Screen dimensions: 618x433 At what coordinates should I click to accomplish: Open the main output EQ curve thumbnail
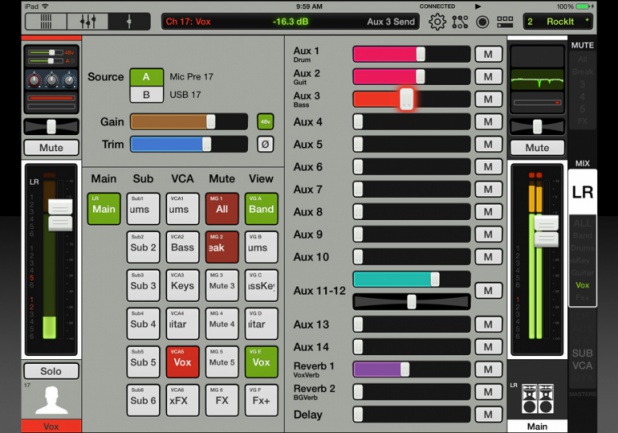click(x=537, y=80)
